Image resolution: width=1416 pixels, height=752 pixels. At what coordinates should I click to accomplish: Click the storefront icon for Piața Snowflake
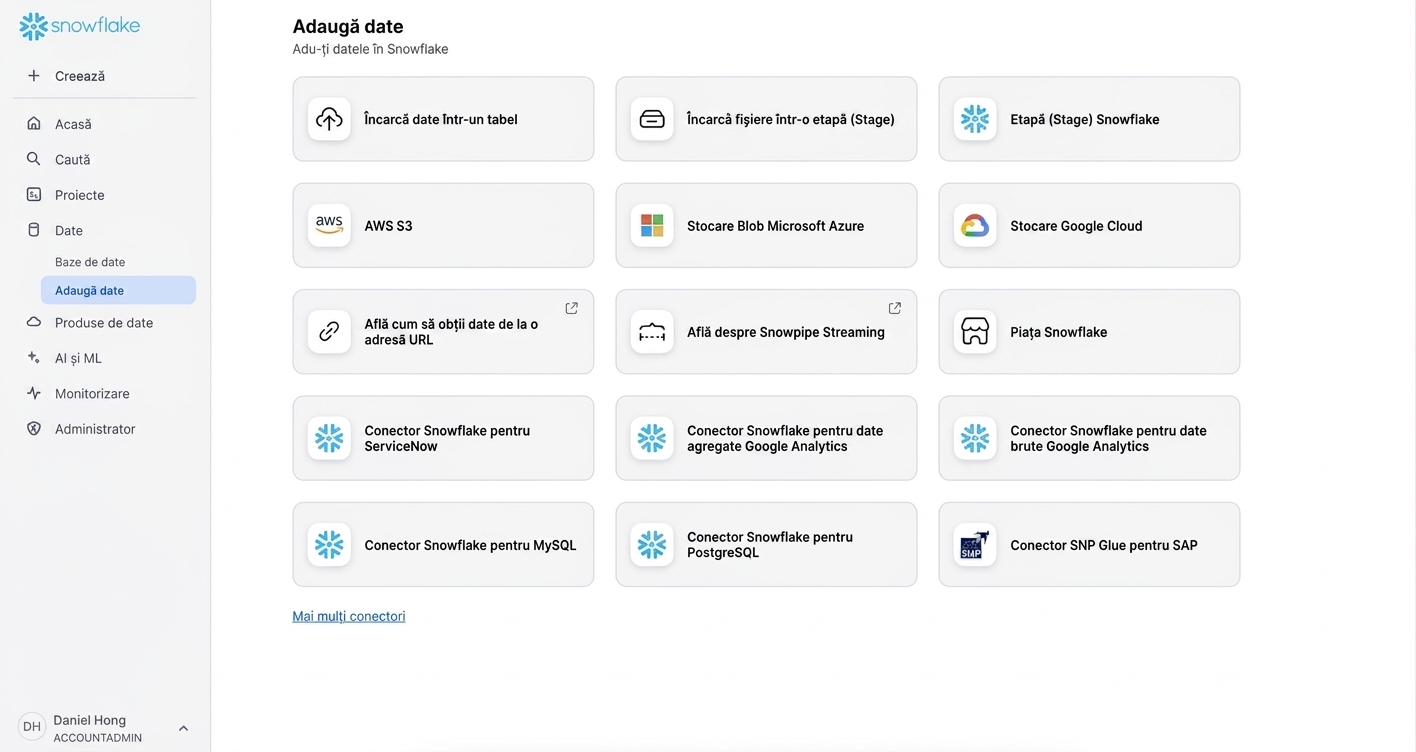[x=975, y=332]
